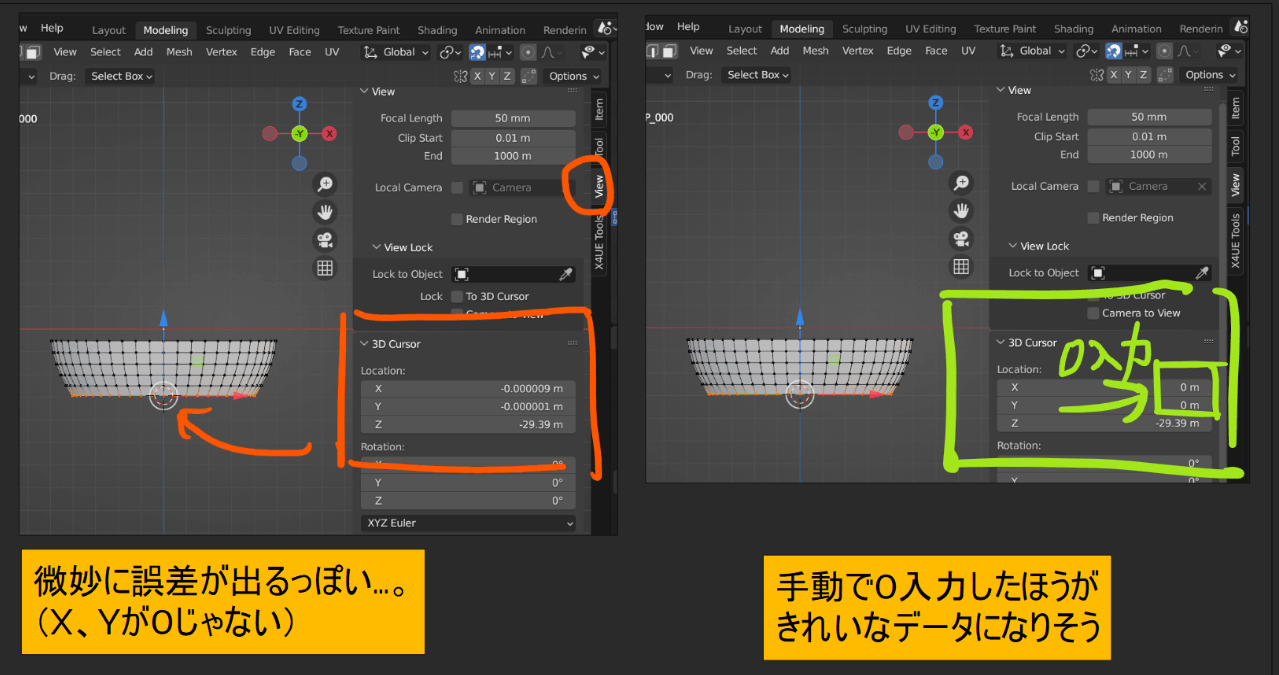Click cursor Location Y -0.000001 m field

click(x=468, y=407)
